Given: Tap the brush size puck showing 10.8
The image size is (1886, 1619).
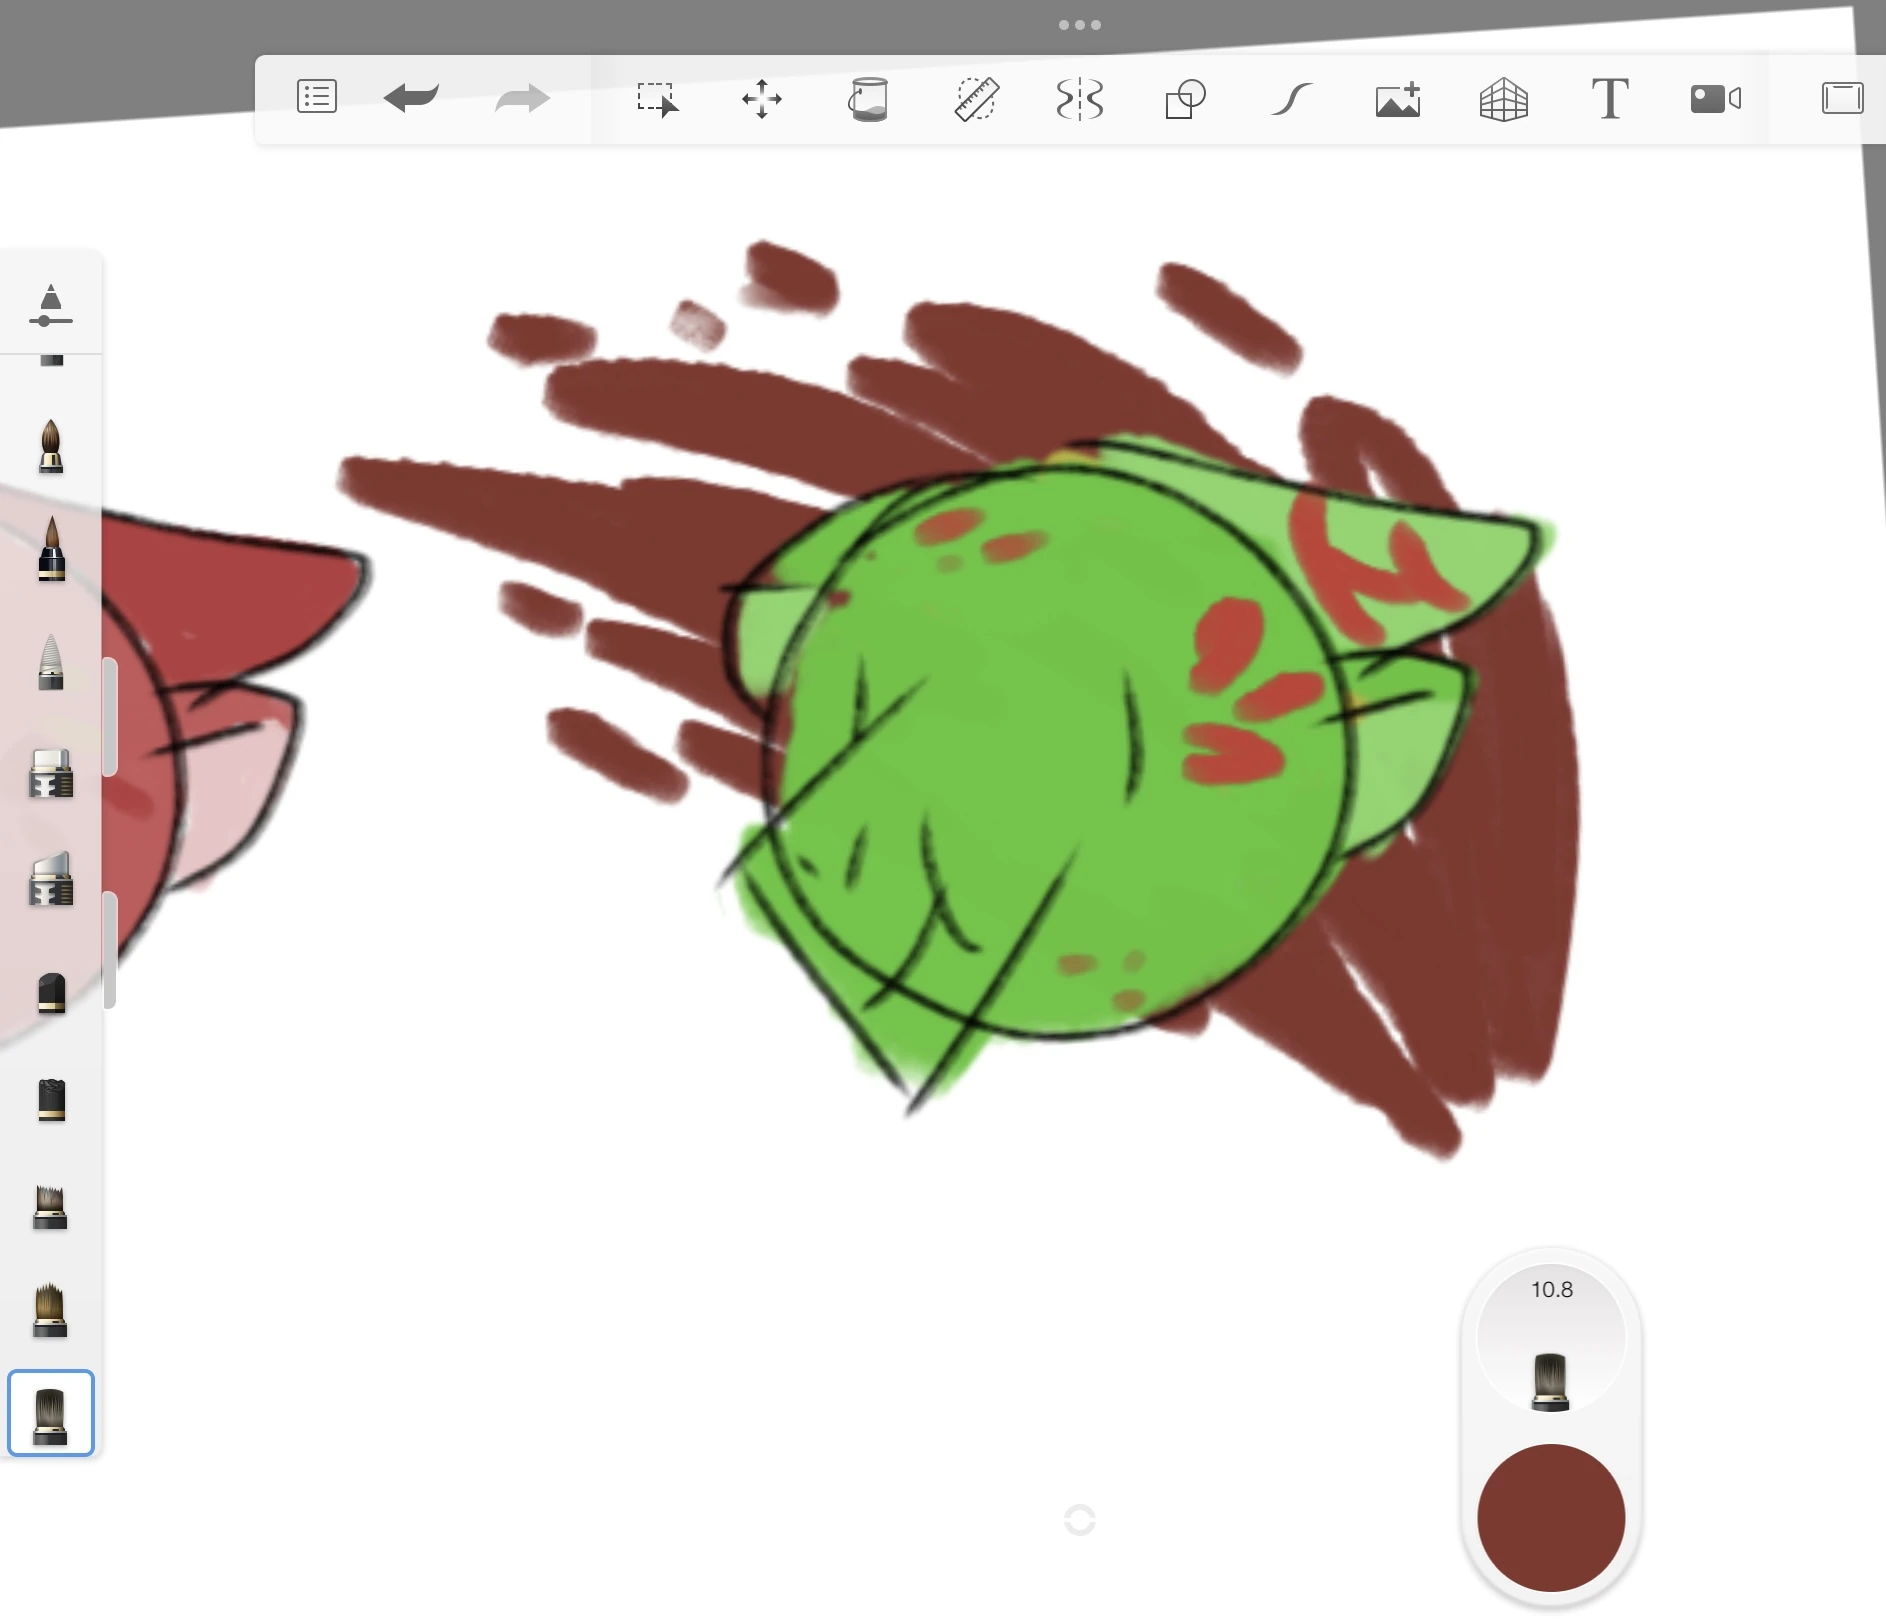Looking at the screenshot, I should (1551, 1338).
